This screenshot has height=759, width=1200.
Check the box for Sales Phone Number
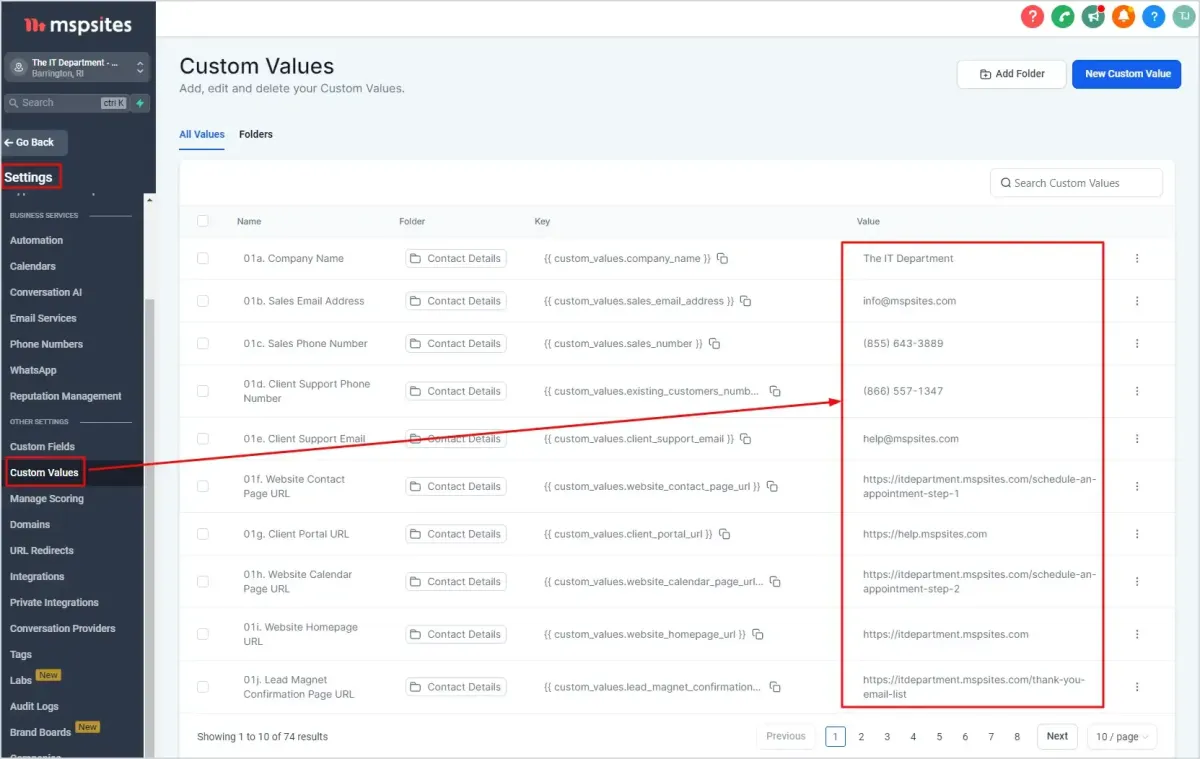pos(203,343)
